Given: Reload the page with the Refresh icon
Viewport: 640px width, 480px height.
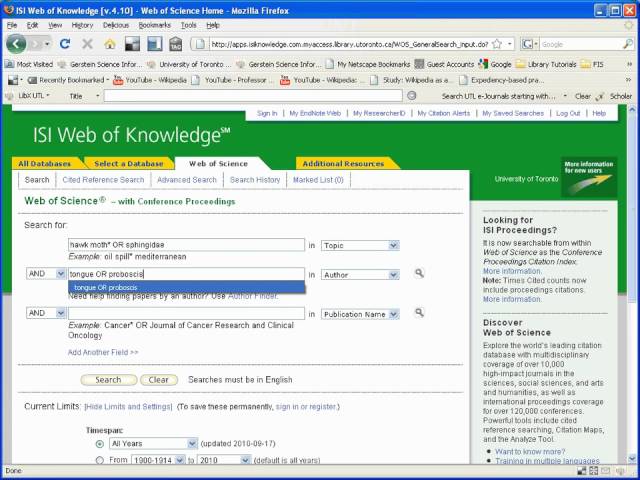Looking at the screenshot, I should tap(64, 44).
